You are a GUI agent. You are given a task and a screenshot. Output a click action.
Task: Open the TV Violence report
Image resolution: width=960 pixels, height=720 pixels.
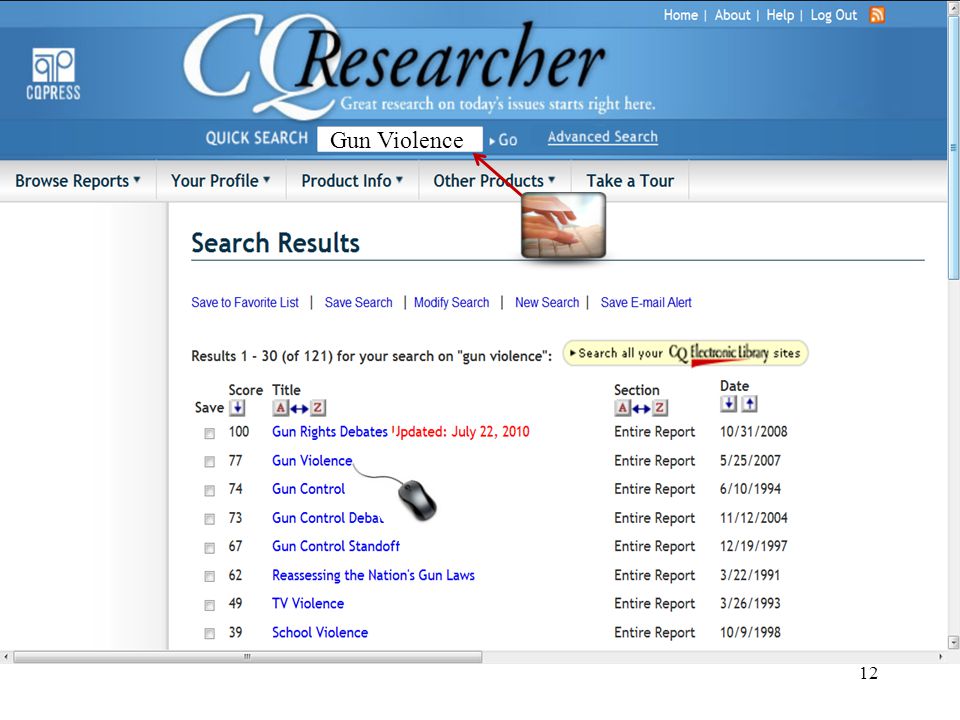pos(308,604)
